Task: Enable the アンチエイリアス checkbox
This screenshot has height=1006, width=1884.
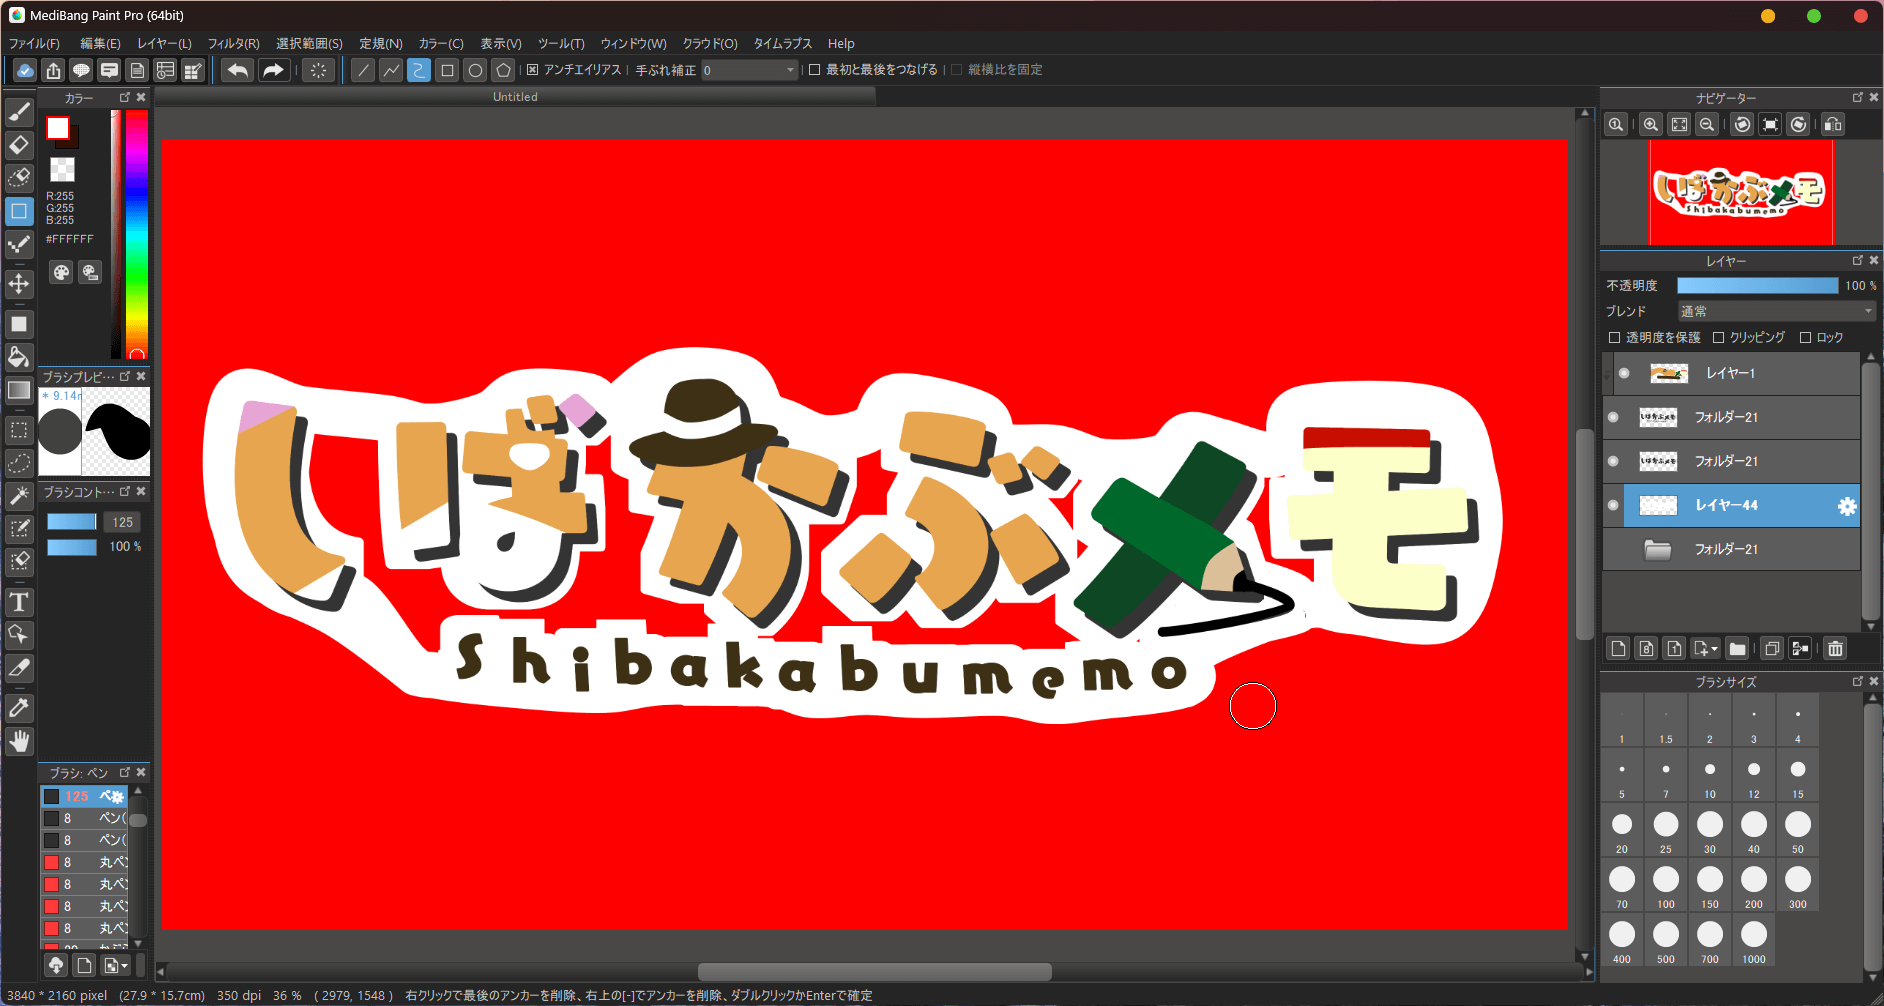Action: pos(533,69)
